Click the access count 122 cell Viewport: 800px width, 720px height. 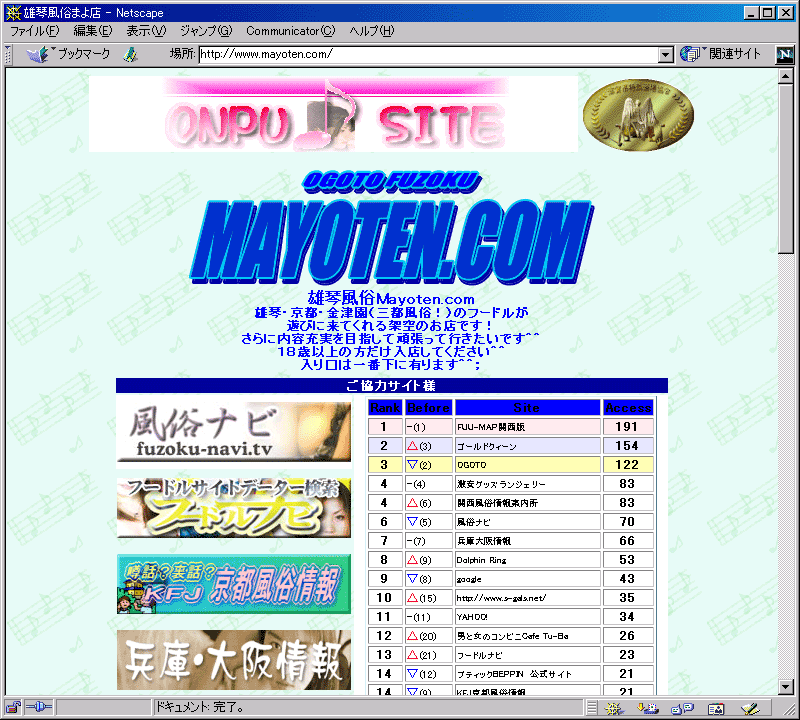click(628, 464)
